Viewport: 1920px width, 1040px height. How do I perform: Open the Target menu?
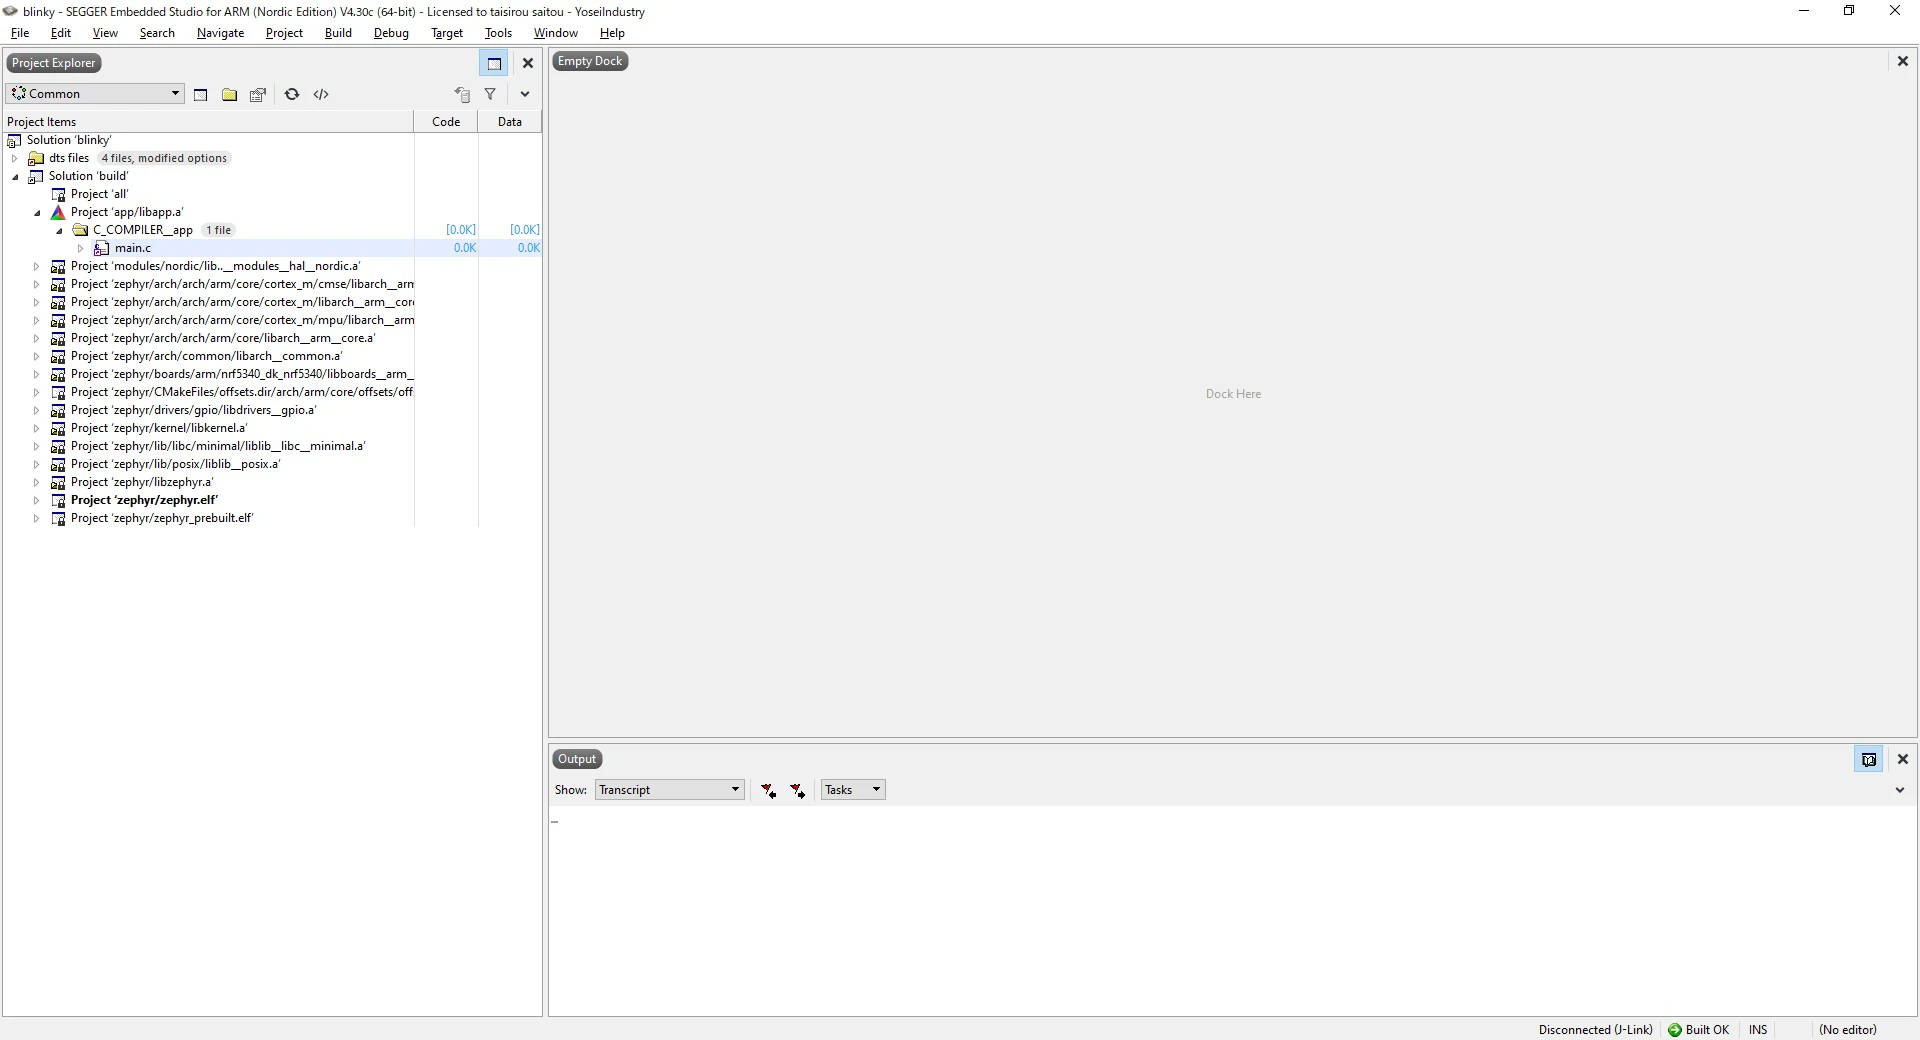point(447,33)
